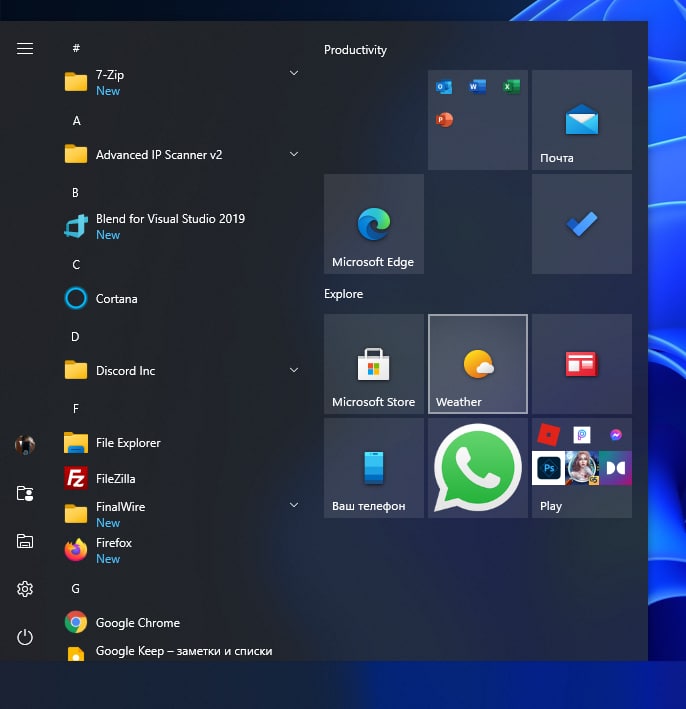The image size is (686, 709).
Task: Expand the Discord Inc folder chevron
Action: tap(294, 370)
